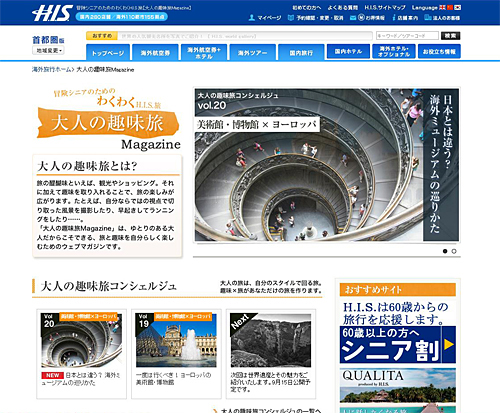Image resolution: width=500 pixels, height=413 pixels.
Task: Select the Korean flag language icon
Action: click(458, 7)
